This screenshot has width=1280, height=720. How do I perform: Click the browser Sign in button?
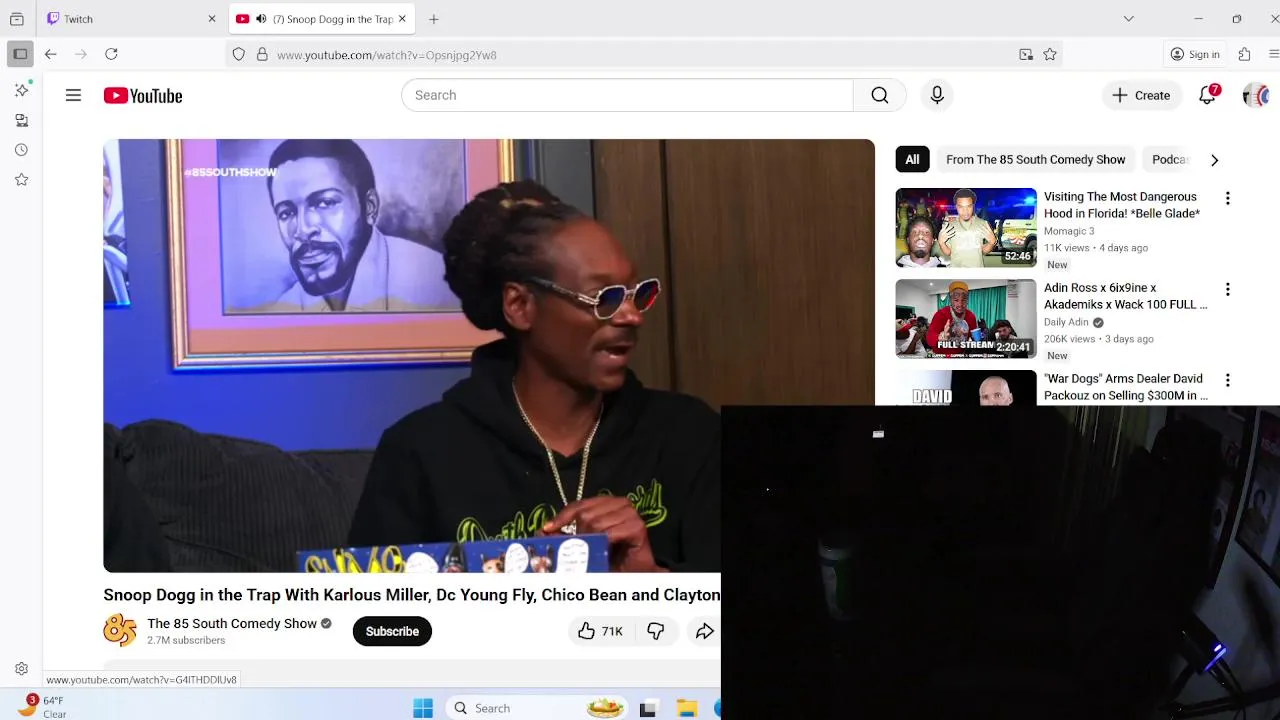tap(1195, 54)
